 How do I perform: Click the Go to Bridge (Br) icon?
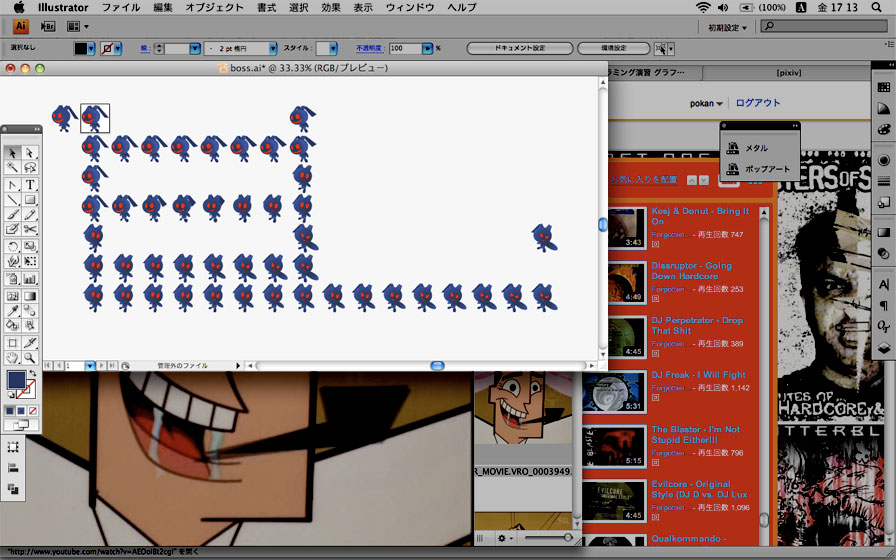[x=48, y=26]
